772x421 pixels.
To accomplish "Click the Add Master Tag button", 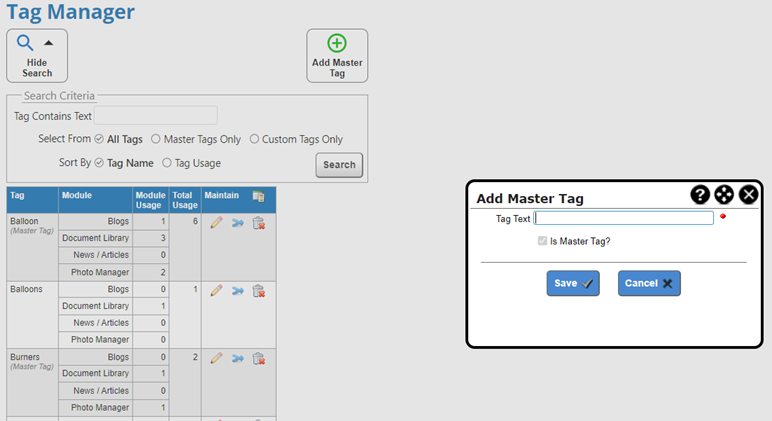I will 337,55.
